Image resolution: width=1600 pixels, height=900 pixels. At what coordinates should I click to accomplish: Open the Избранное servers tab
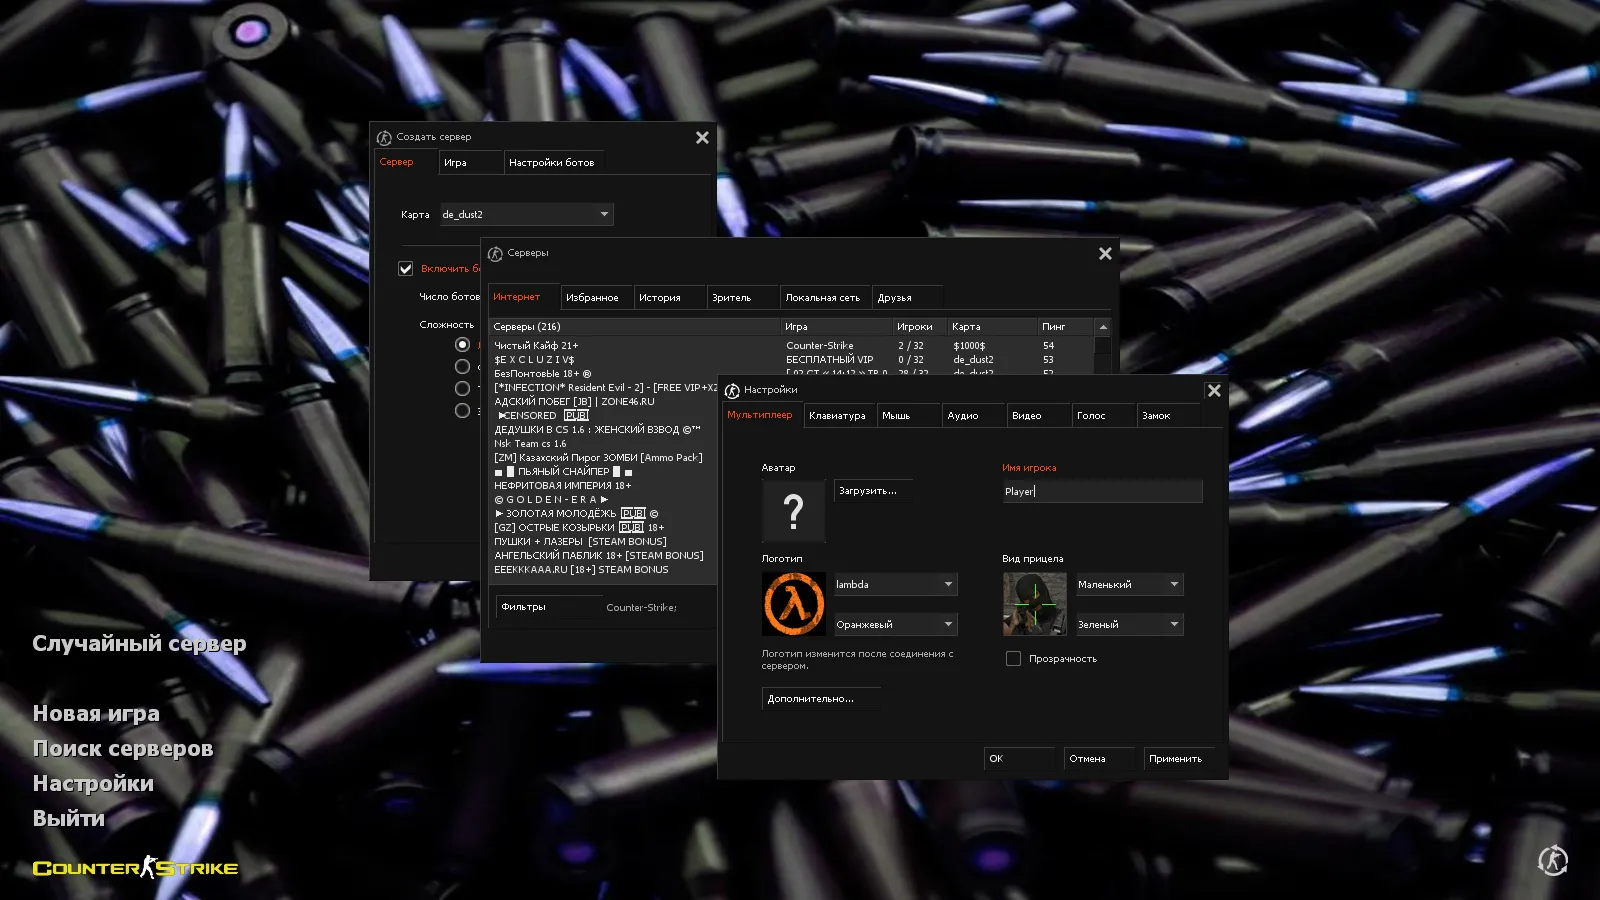click(596, 297)
